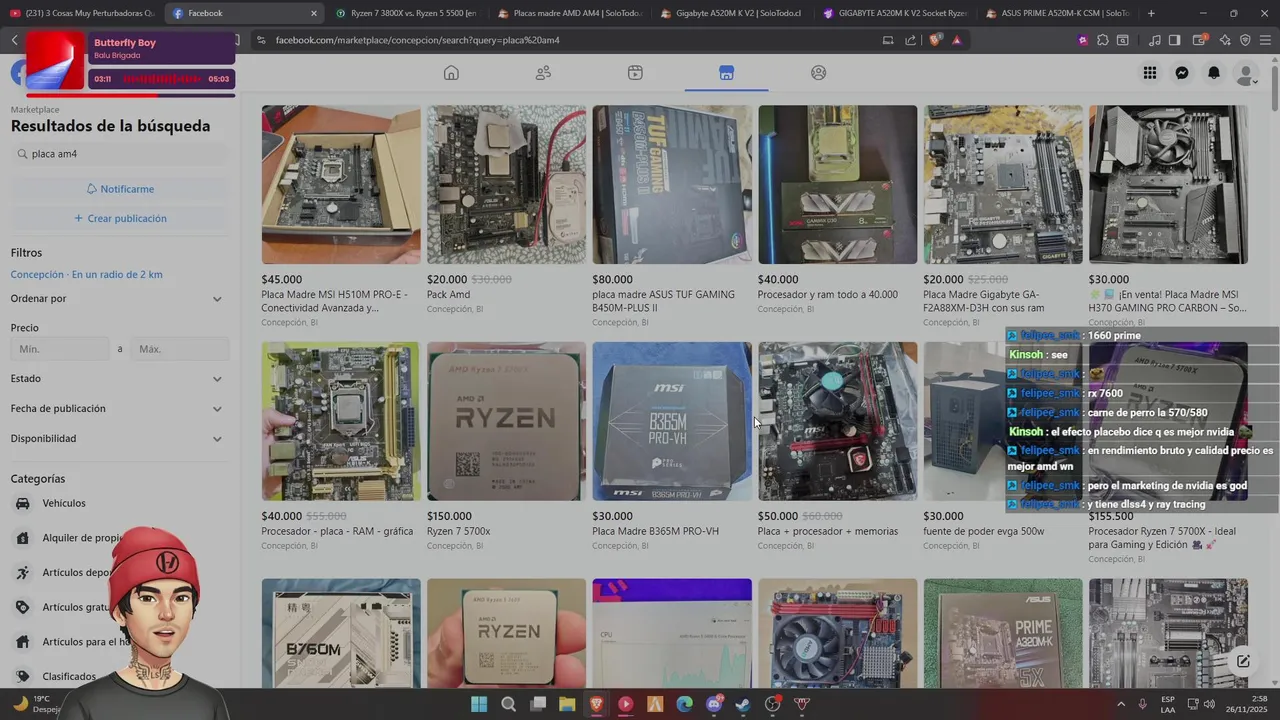Open the Windows taskbar search
This screenshot has width=1280, height=720.
(x=508, y=704)
